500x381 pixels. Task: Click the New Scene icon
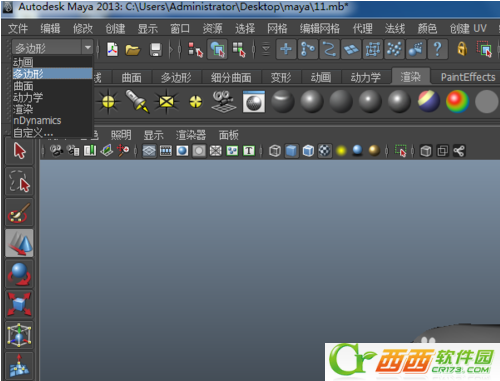coord(112,50)
